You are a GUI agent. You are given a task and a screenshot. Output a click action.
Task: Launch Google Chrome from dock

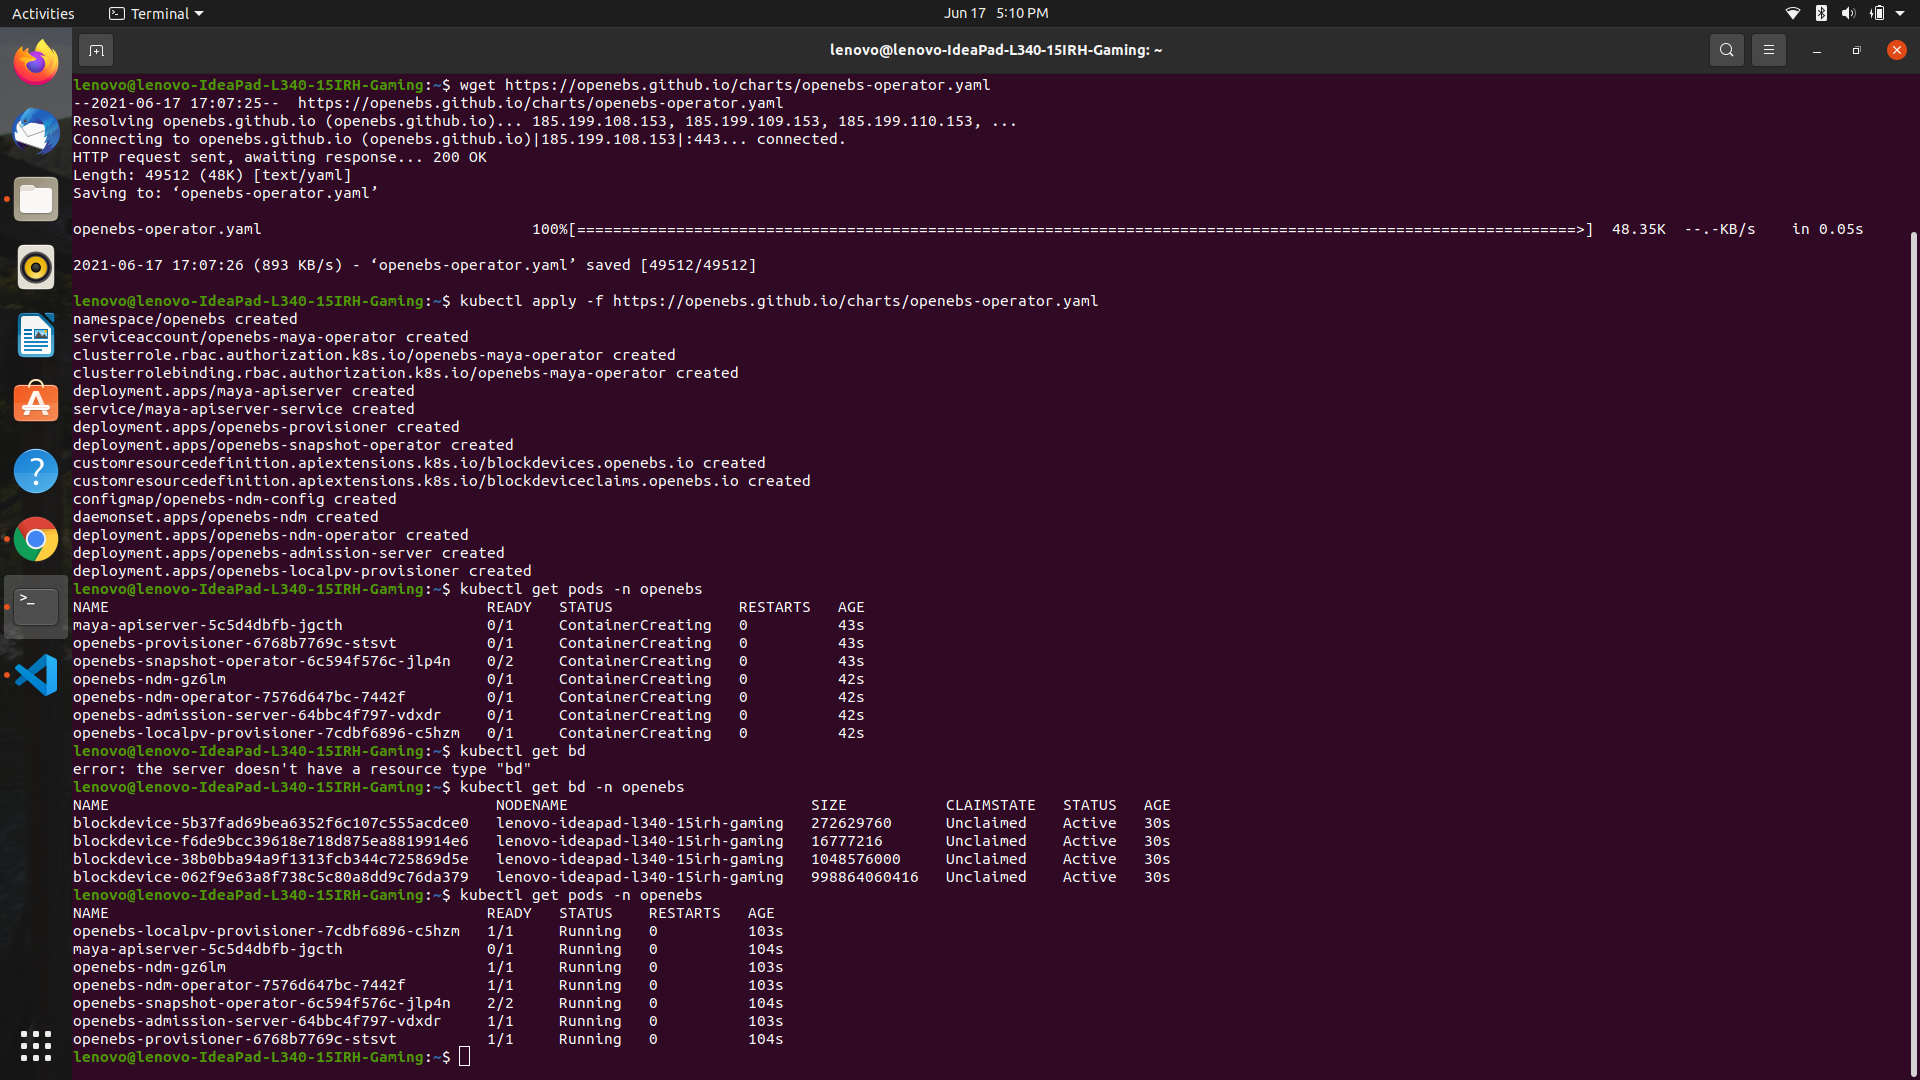[x=36, y=539]
